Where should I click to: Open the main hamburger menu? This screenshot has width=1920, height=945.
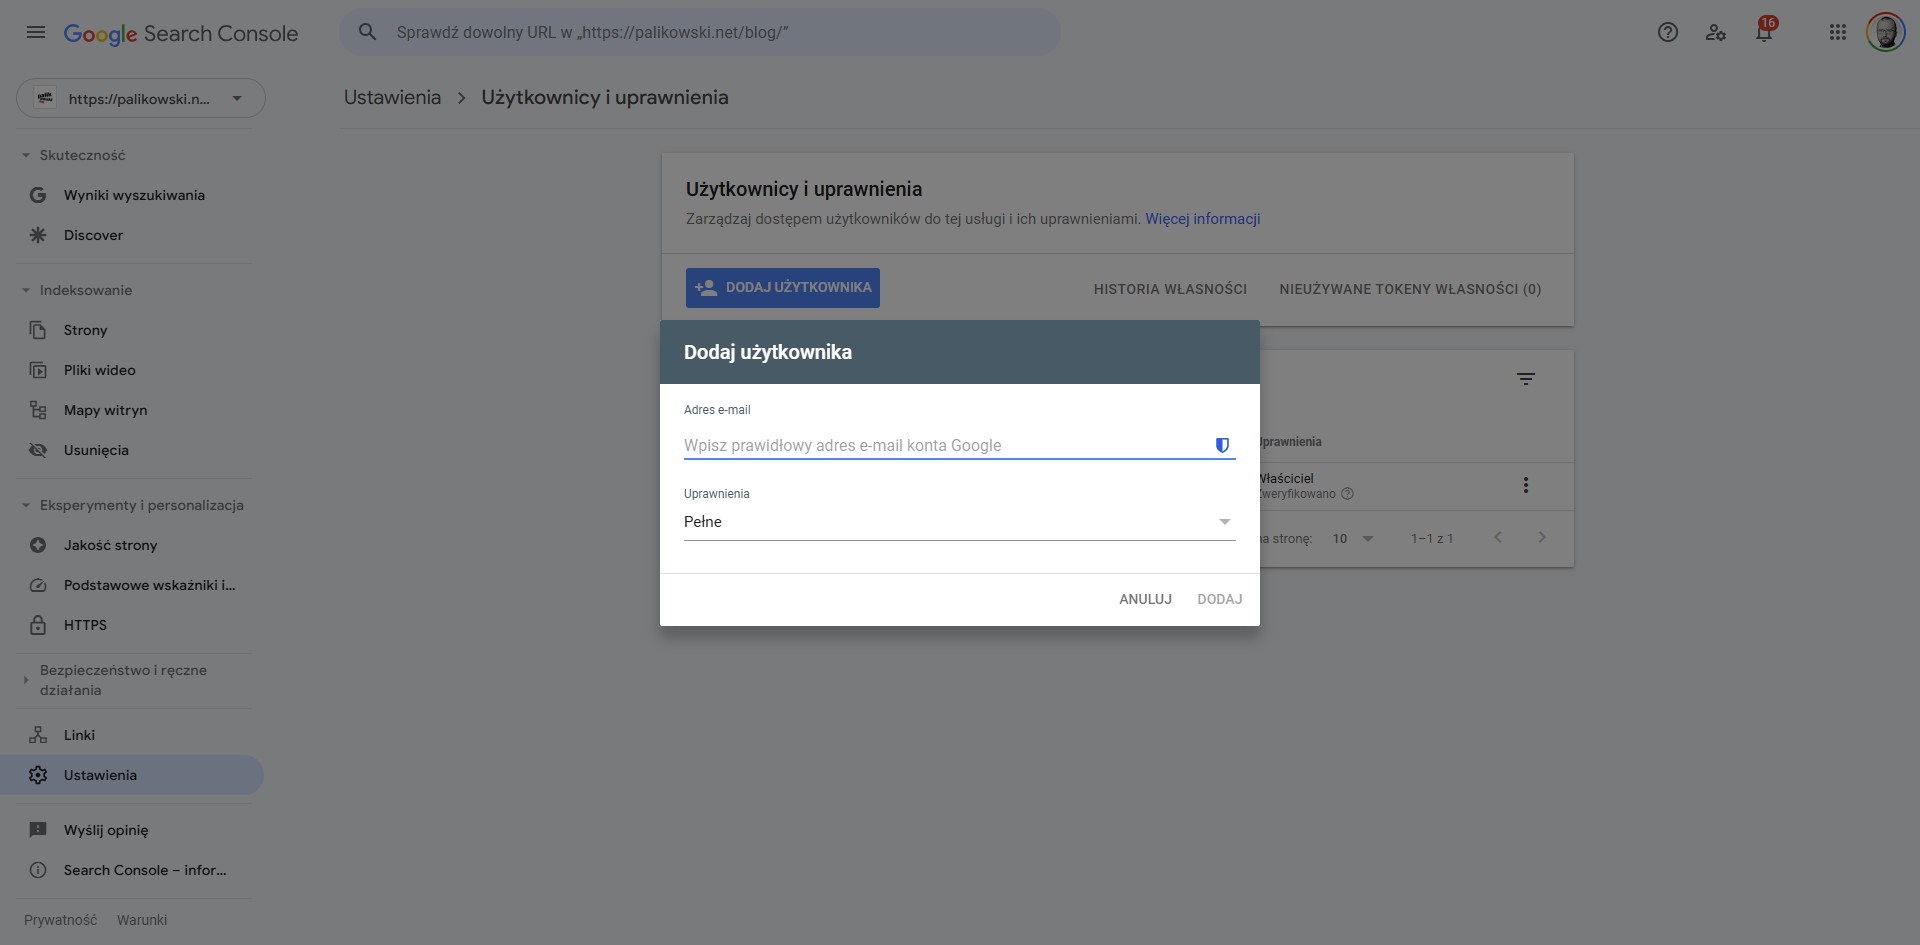(36, 32)
